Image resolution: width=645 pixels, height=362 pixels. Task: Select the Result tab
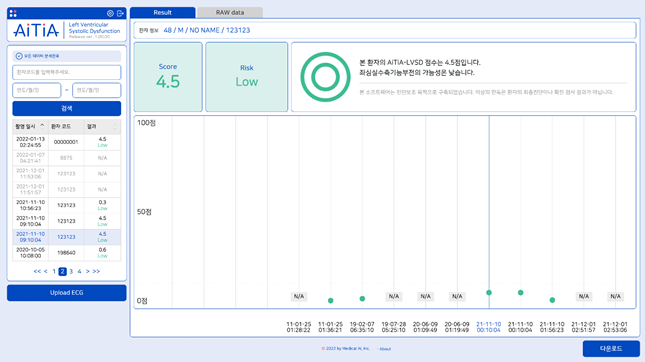(x=162, y=12)
